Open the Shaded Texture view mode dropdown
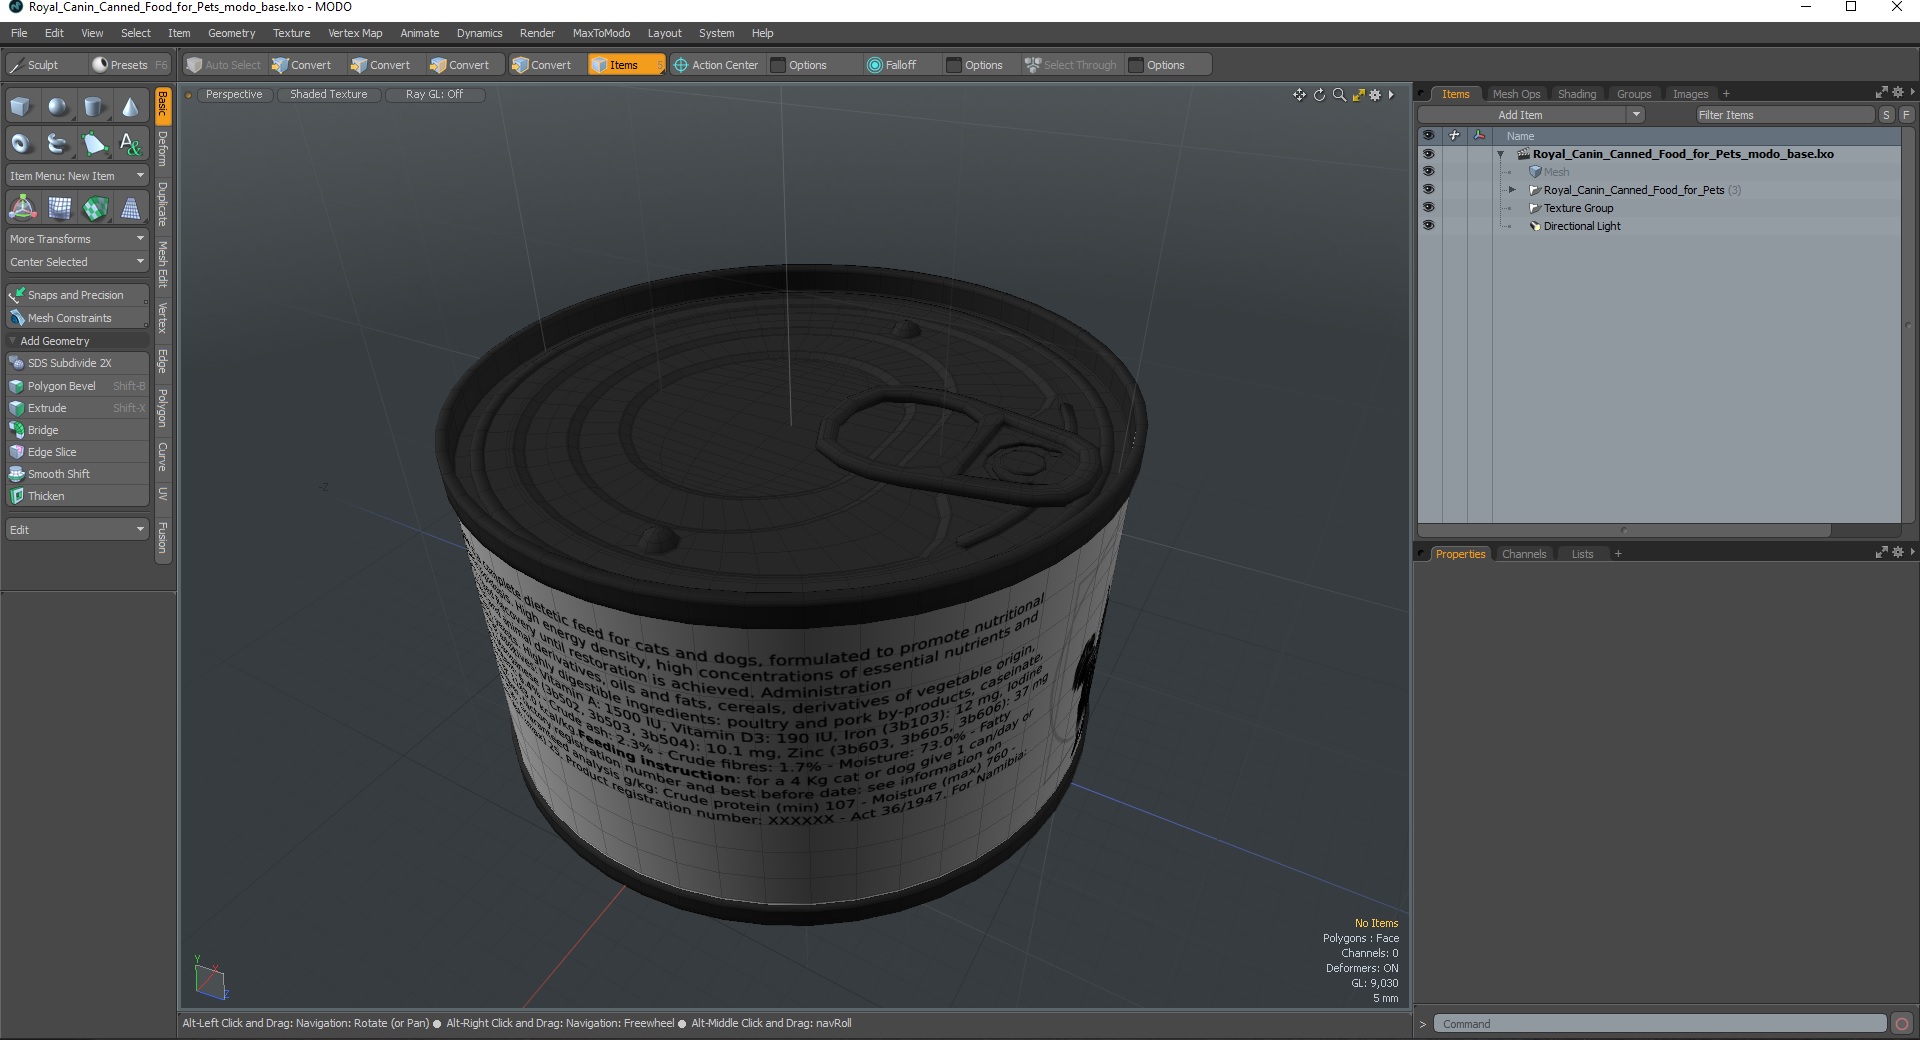Viewport: 1920px width, 1040px height. coord(329,94)
